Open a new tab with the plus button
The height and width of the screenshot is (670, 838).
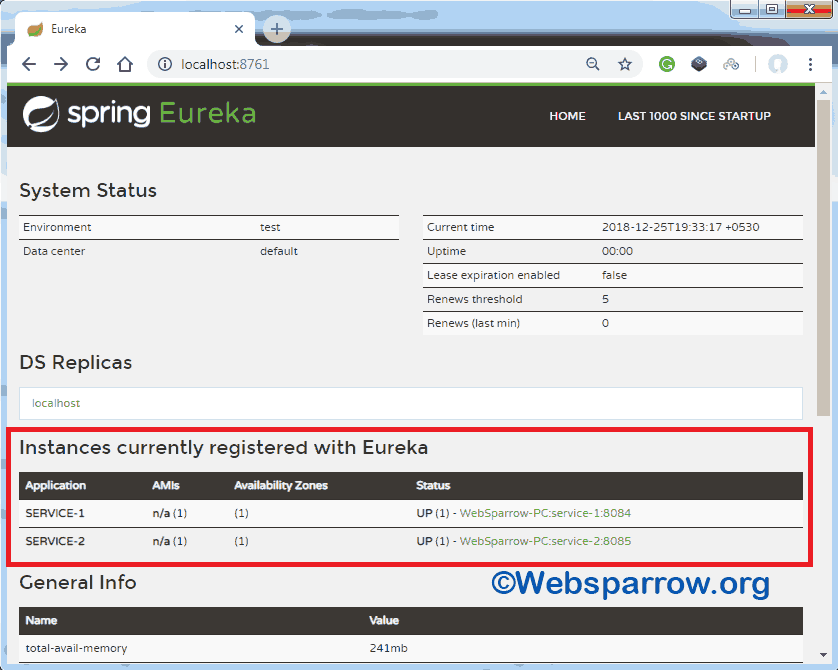click(x=276, y=30)
